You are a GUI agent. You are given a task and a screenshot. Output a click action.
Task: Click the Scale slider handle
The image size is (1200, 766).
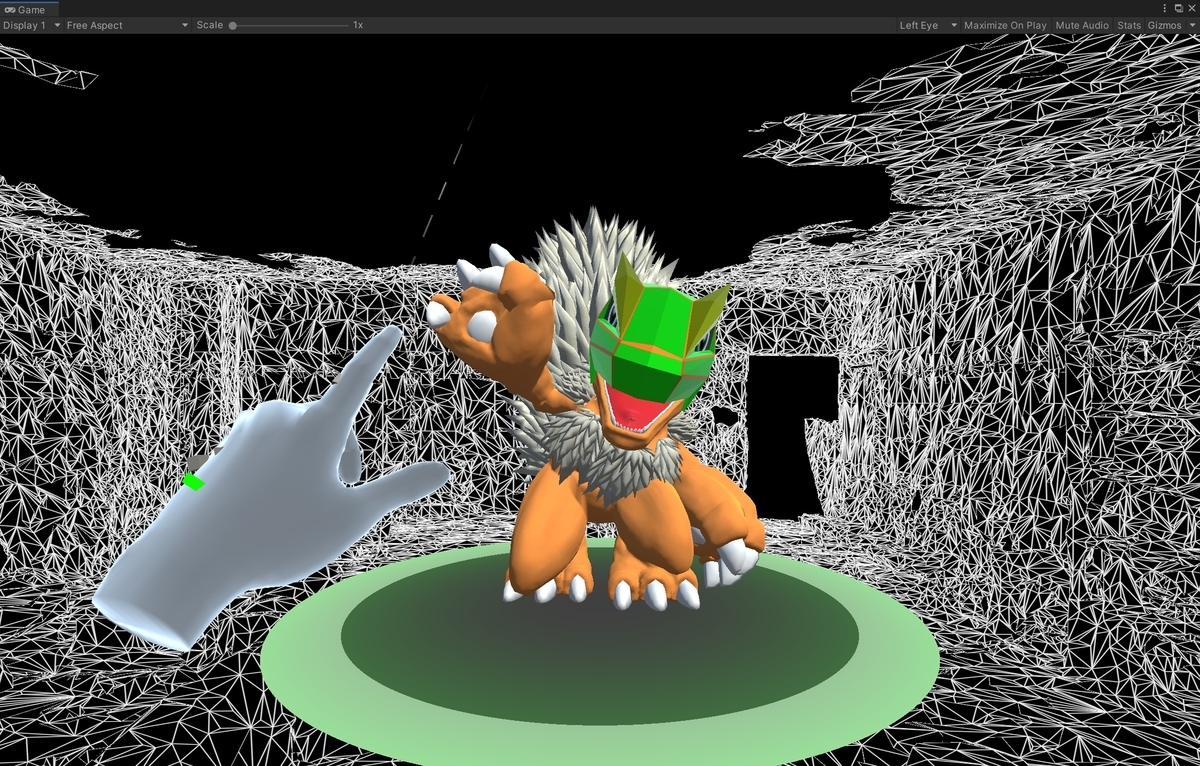coord(233,25)
